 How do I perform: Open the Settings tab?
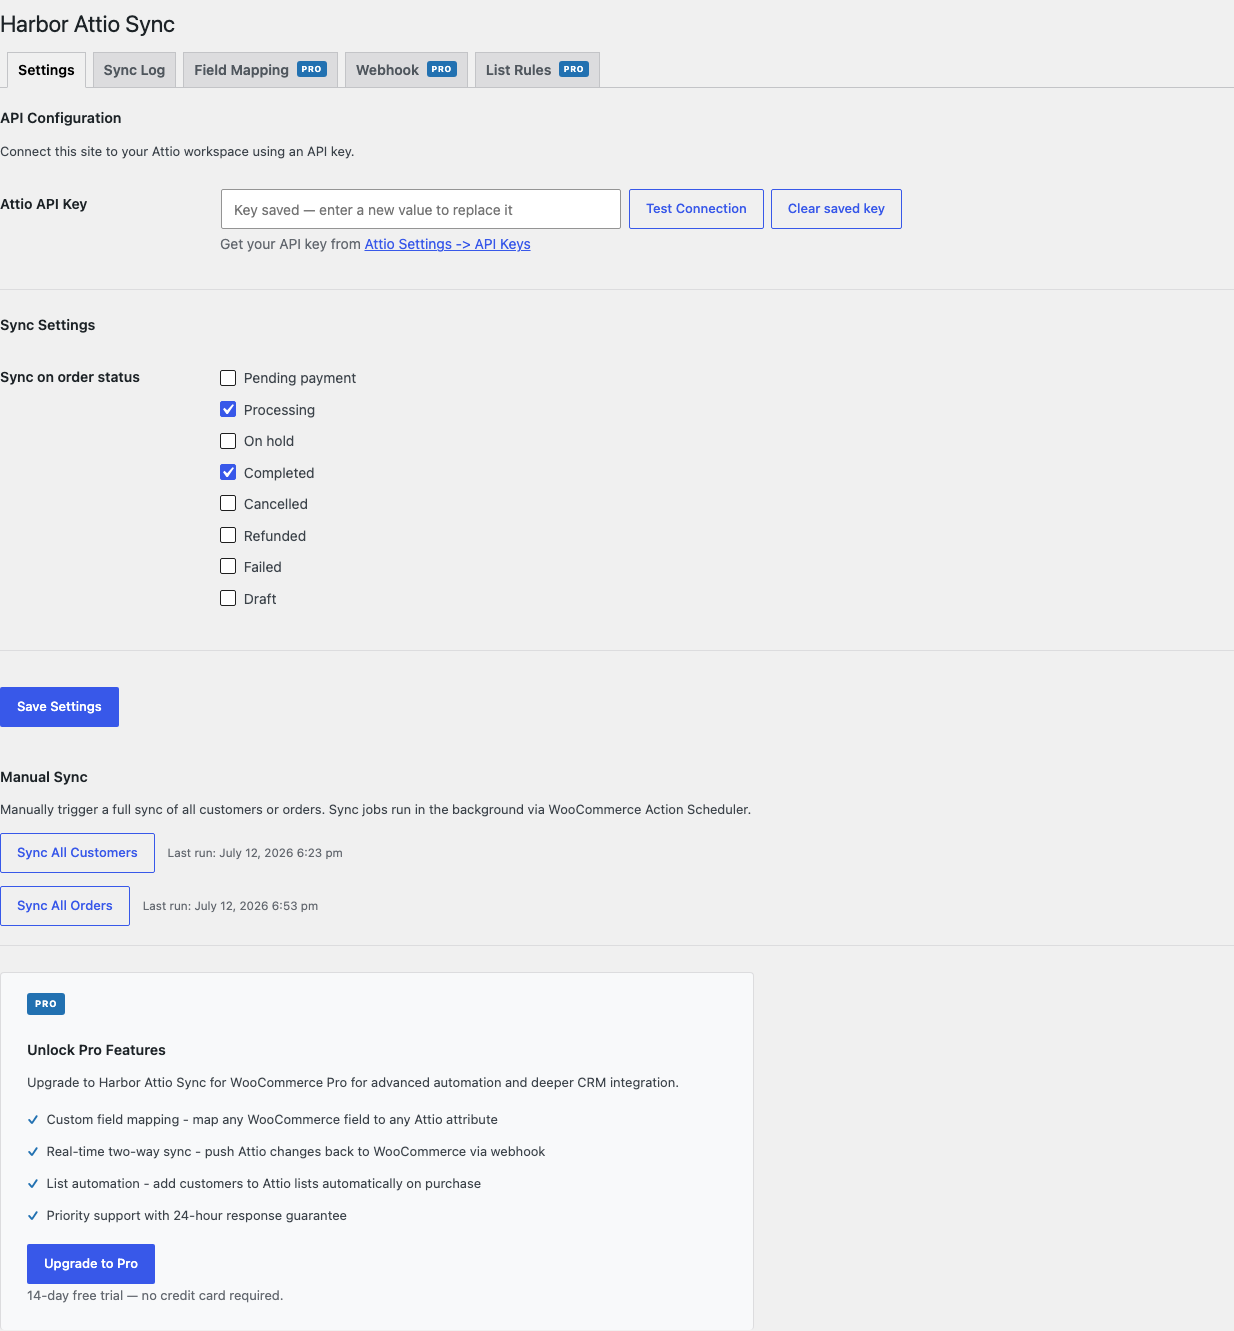pos(46,70)
